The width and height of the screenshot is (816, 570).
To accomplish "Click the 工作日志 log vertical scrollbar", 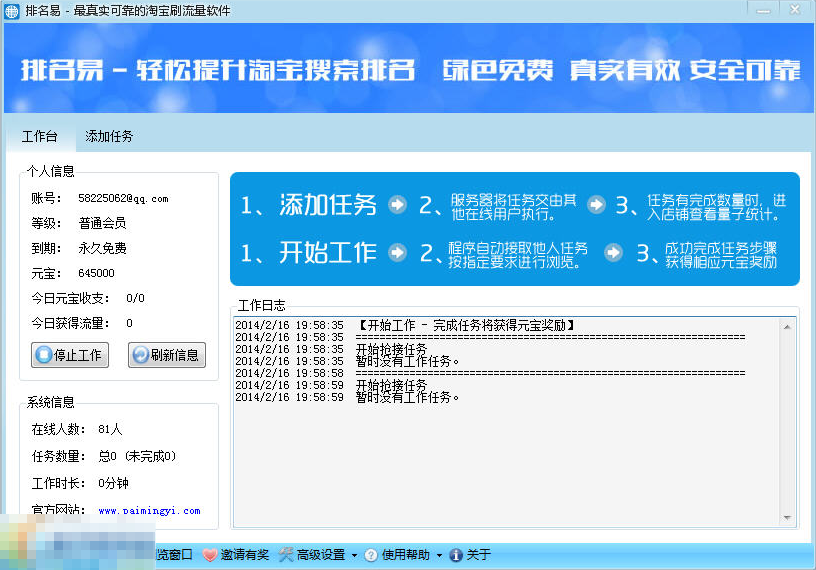I will pos(790,420).
